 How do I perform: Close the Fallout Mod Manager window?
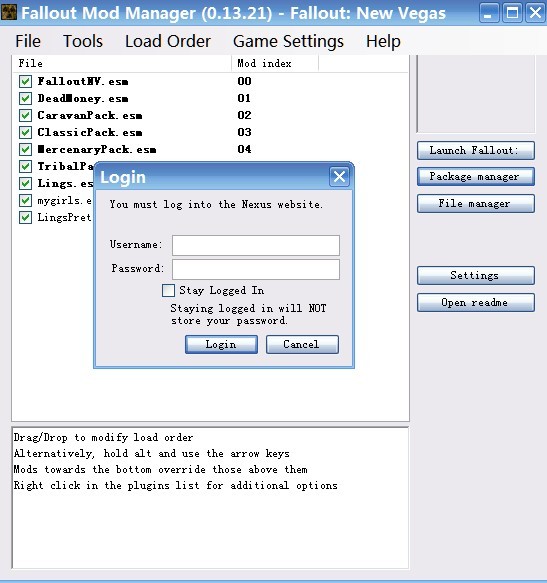coord(535,13)
